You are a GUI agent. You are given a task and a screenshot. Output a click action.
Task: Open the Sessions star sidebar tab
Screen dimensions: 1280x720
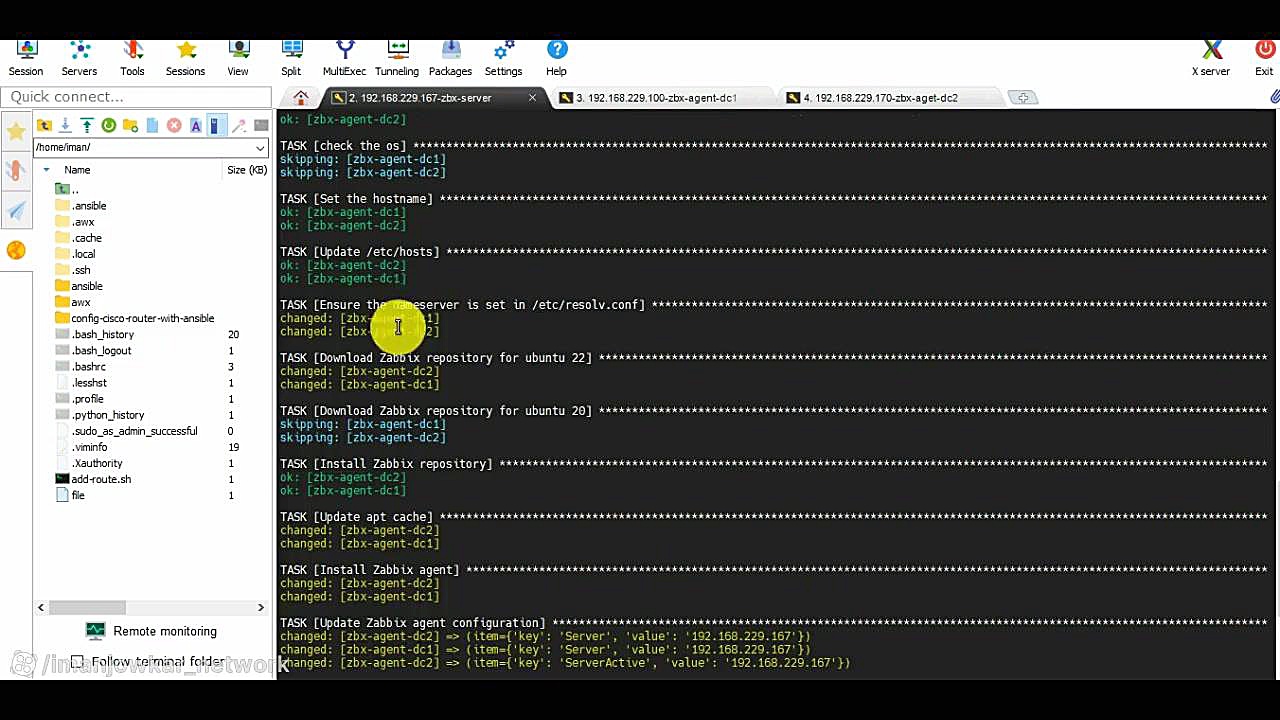click(x=16, y=131)
